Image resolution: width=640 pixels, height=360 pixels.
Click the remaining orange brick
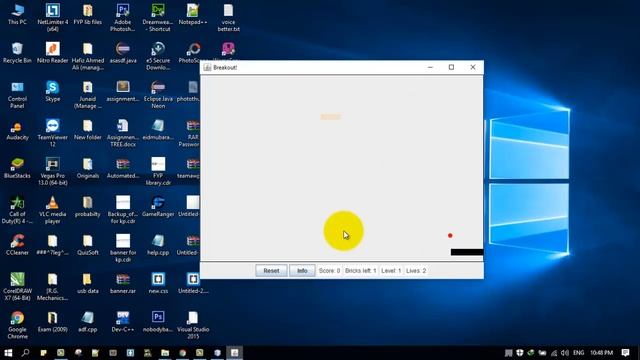click(x=330, y=117)
